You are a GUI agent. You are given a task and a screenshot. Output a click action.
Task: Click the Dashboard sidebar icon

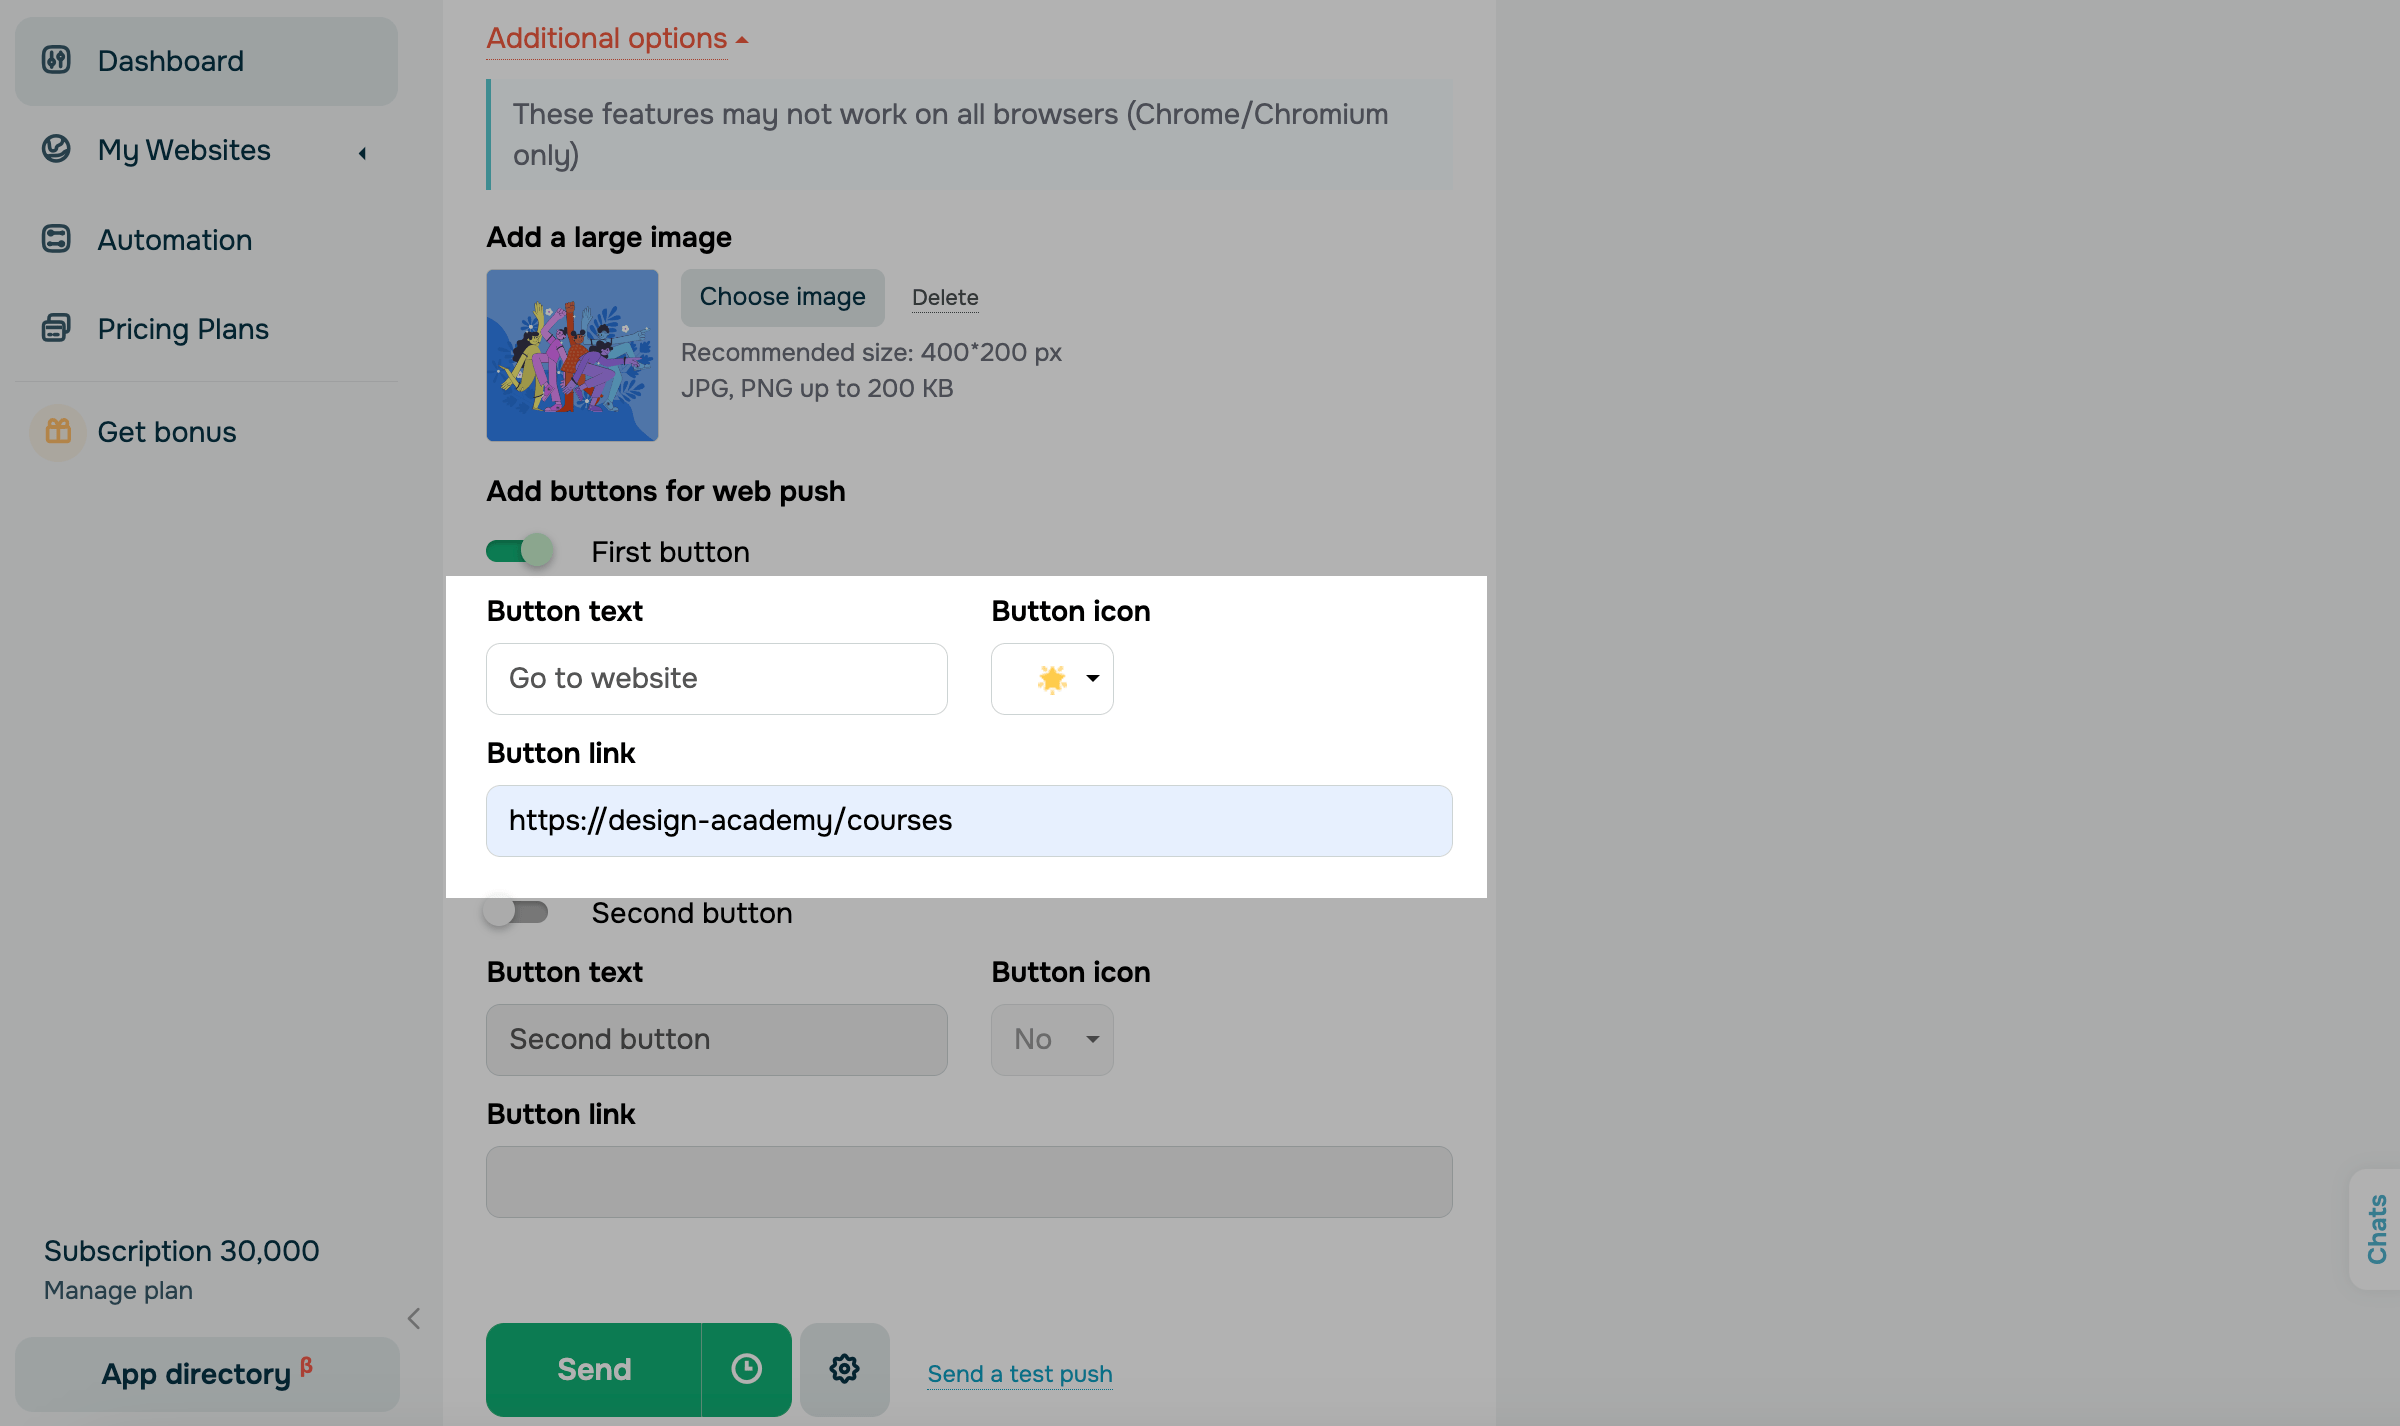click(x=56, y=60)
